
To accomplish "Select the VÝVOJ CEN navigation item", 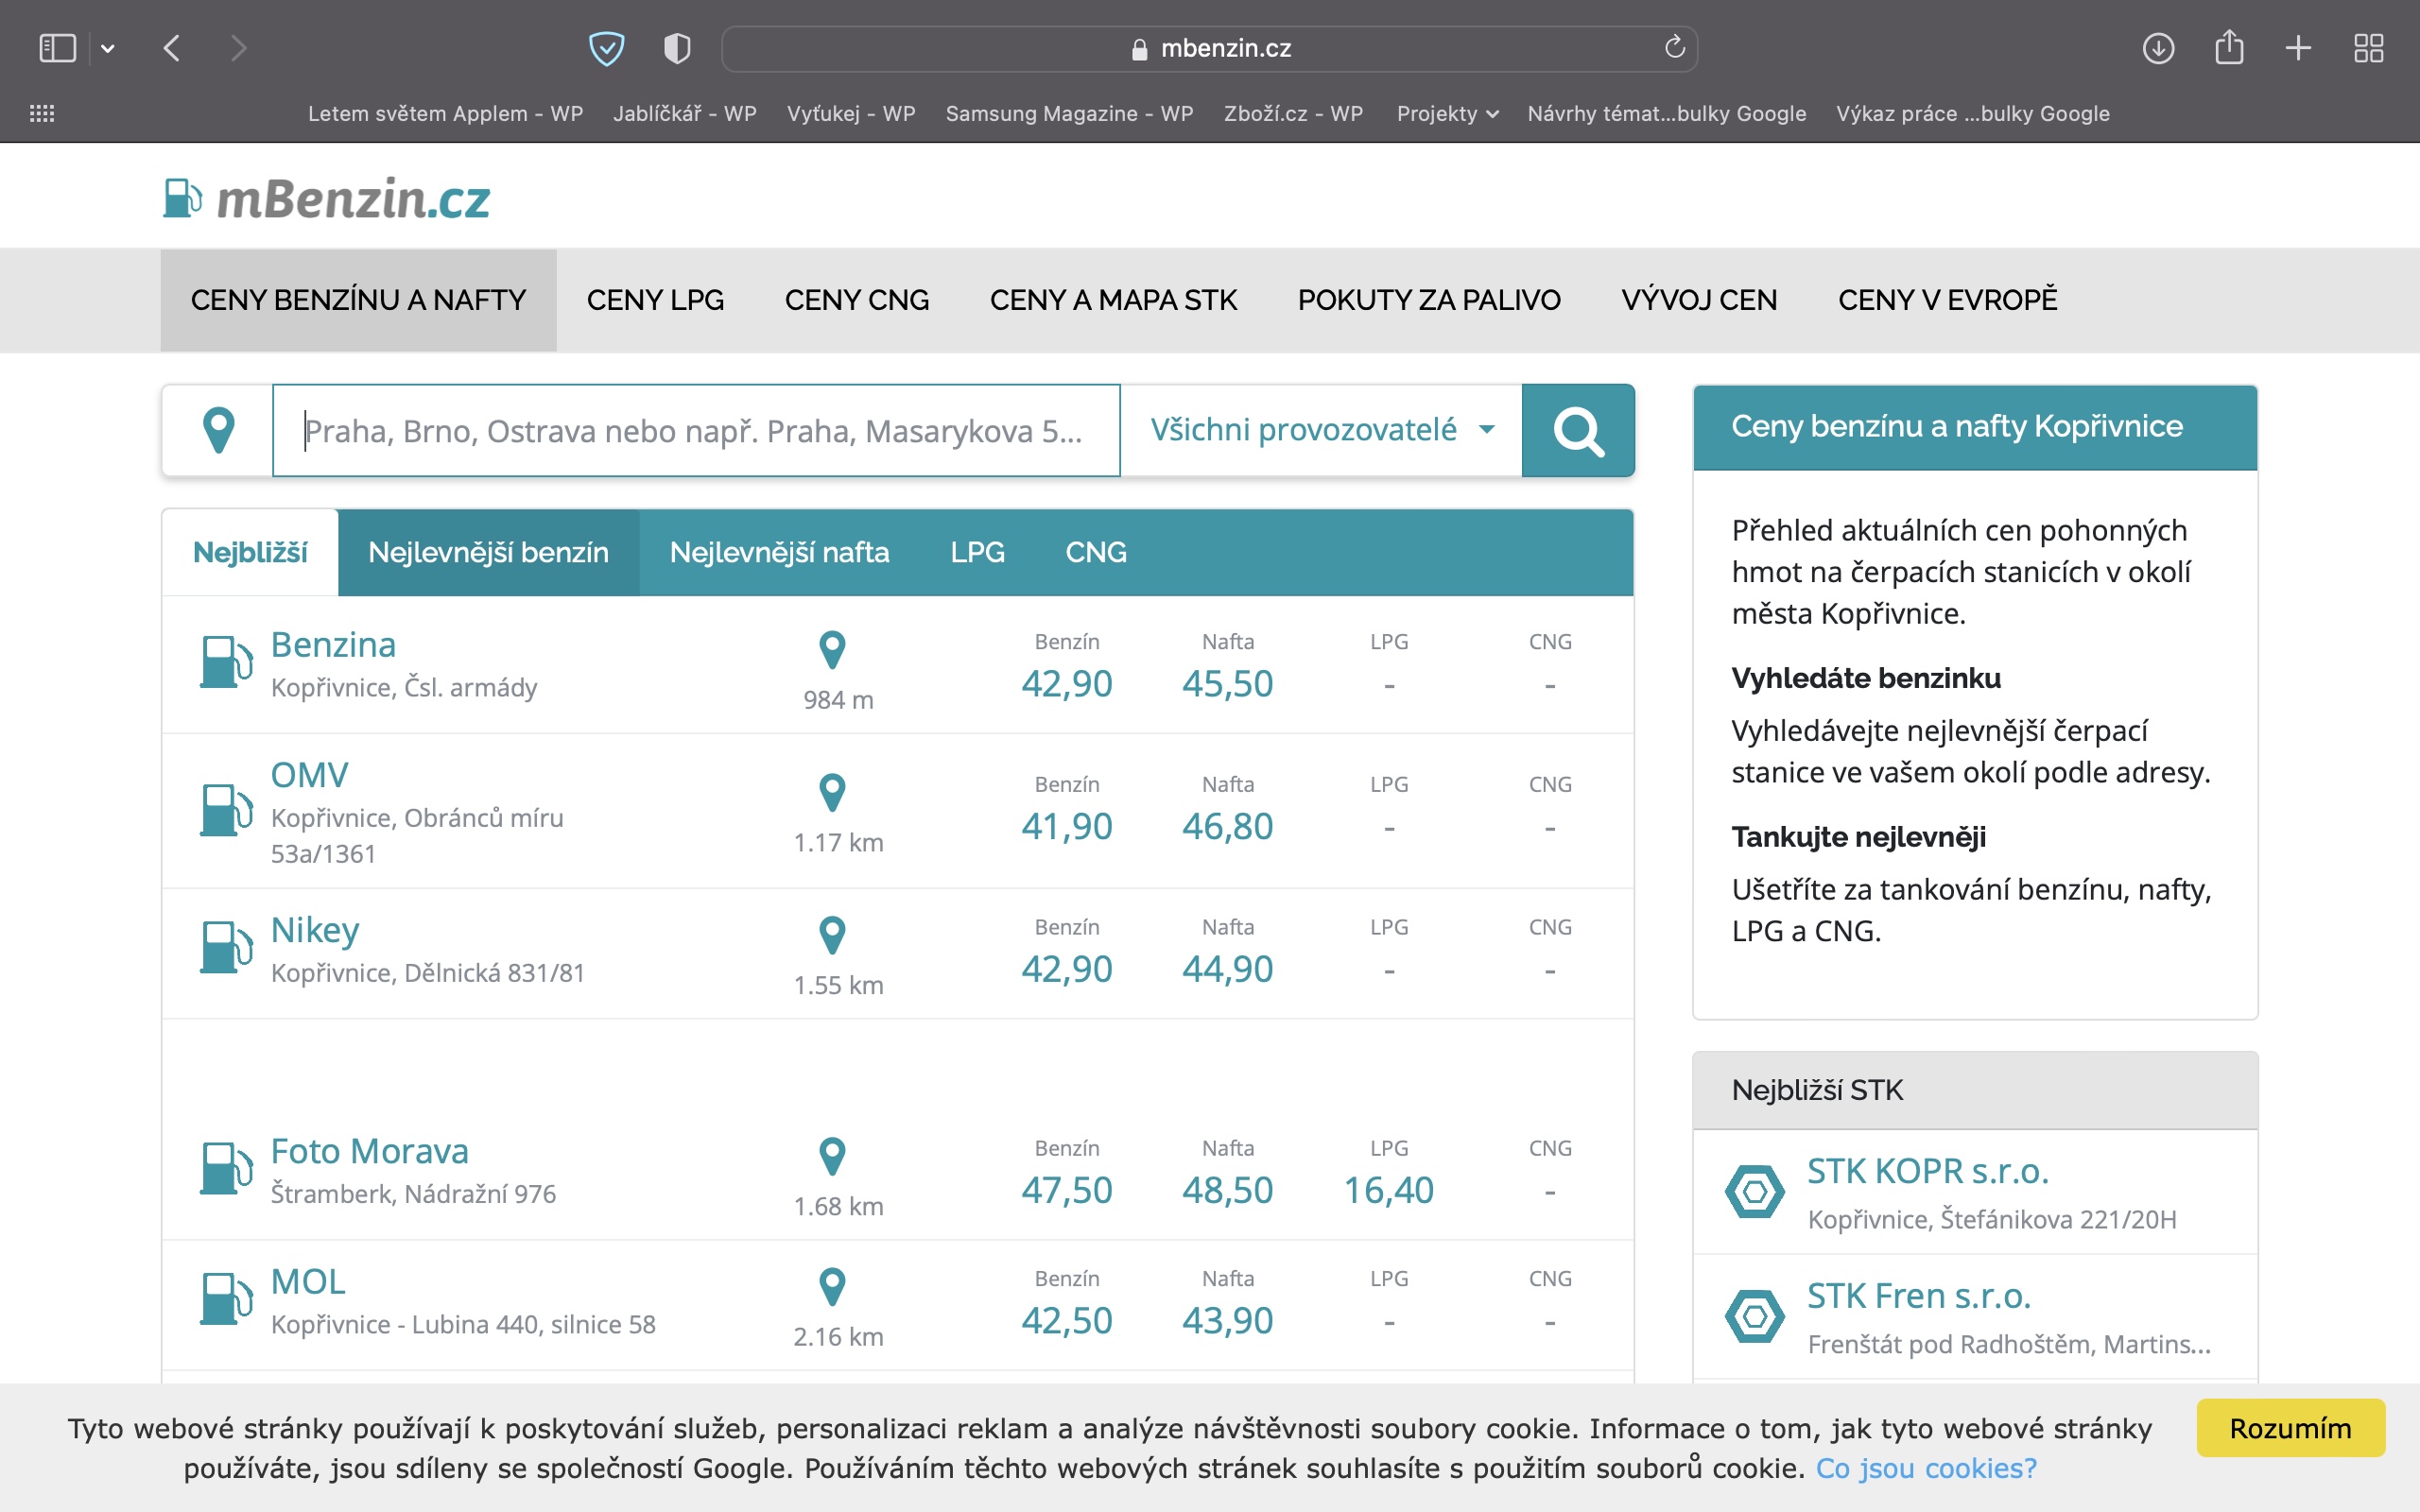I will 1698,300.
